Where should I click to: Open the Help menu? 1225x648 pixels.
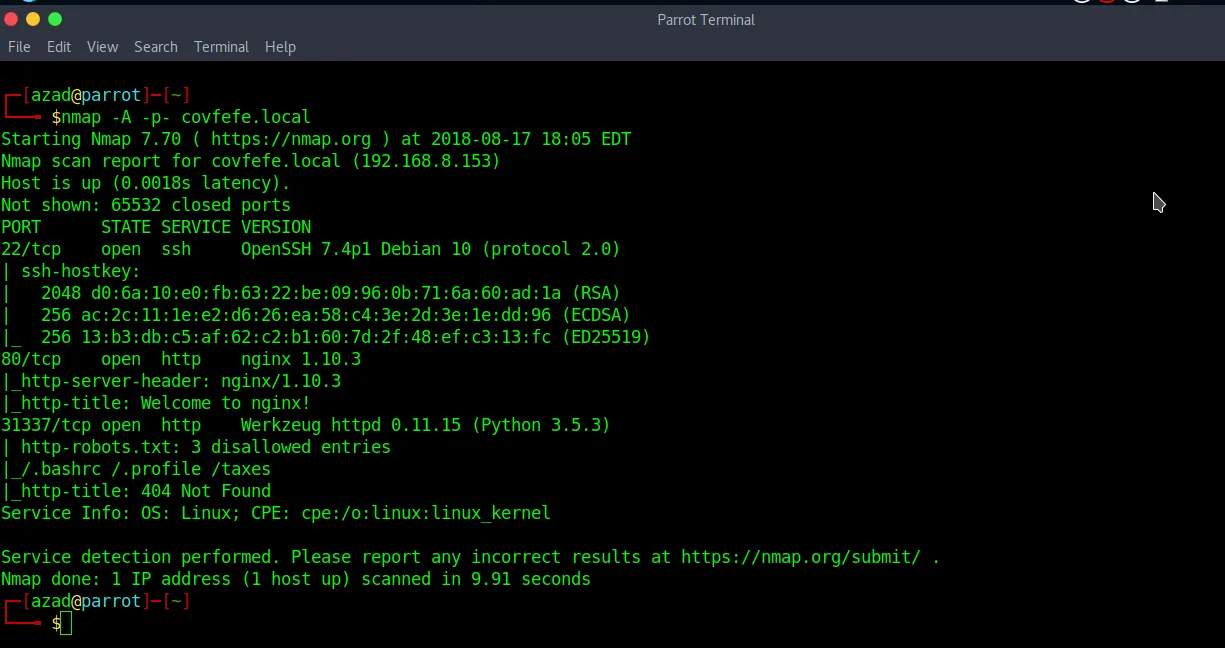(280, 47)
